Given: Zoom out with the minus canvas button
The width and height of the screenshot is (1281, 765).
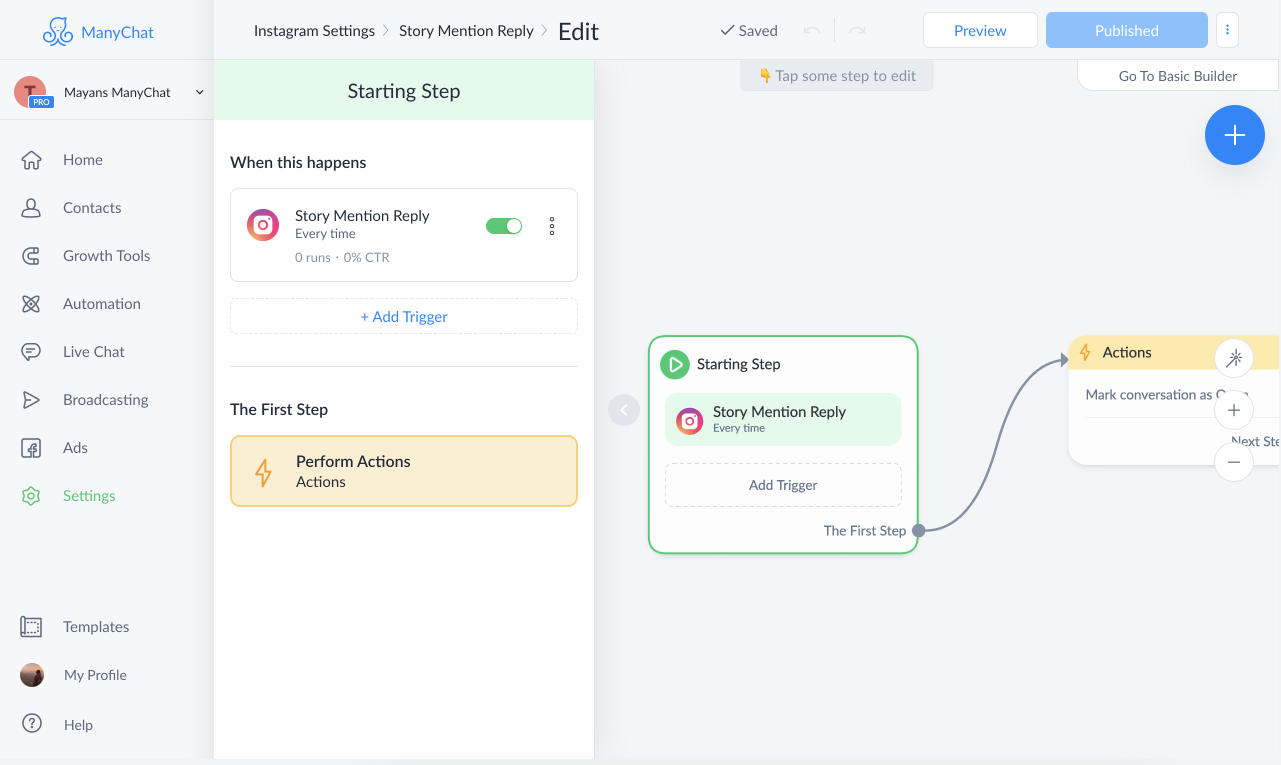Looking at the screenshot, I should point(1234,462).
